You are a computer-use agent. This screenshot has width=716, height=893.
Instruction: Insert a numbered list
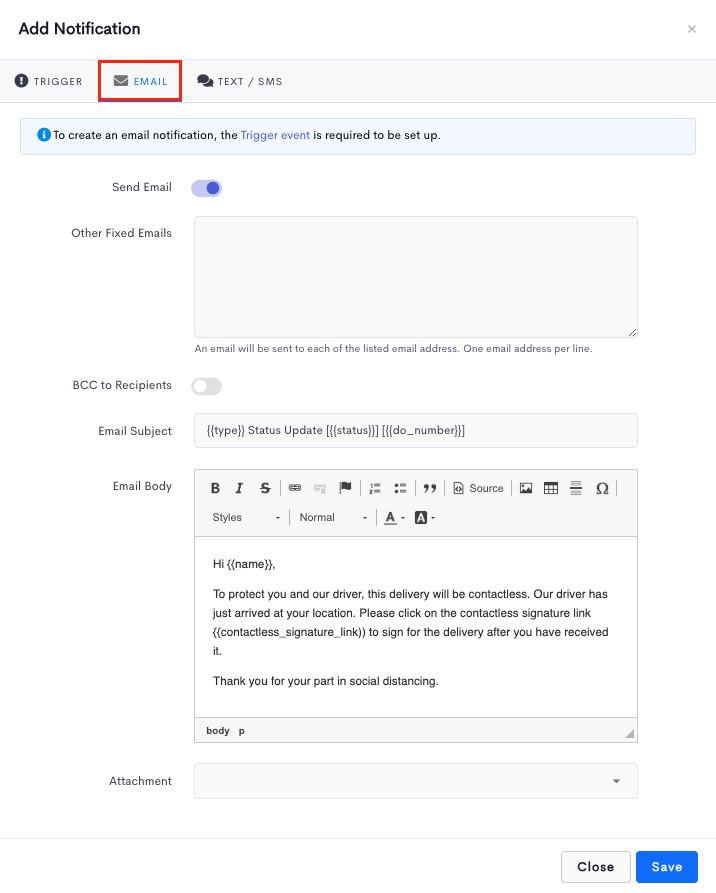tap(375, 488)
